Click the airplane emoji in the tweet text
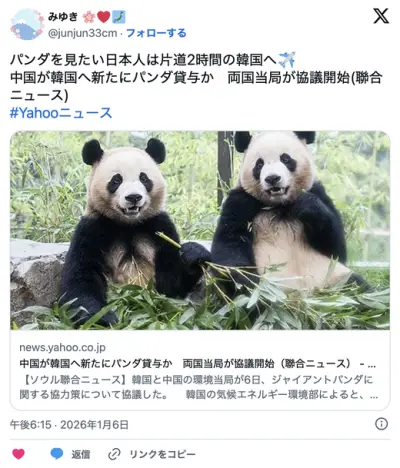The image size is (400, 468). pos(287,60)
